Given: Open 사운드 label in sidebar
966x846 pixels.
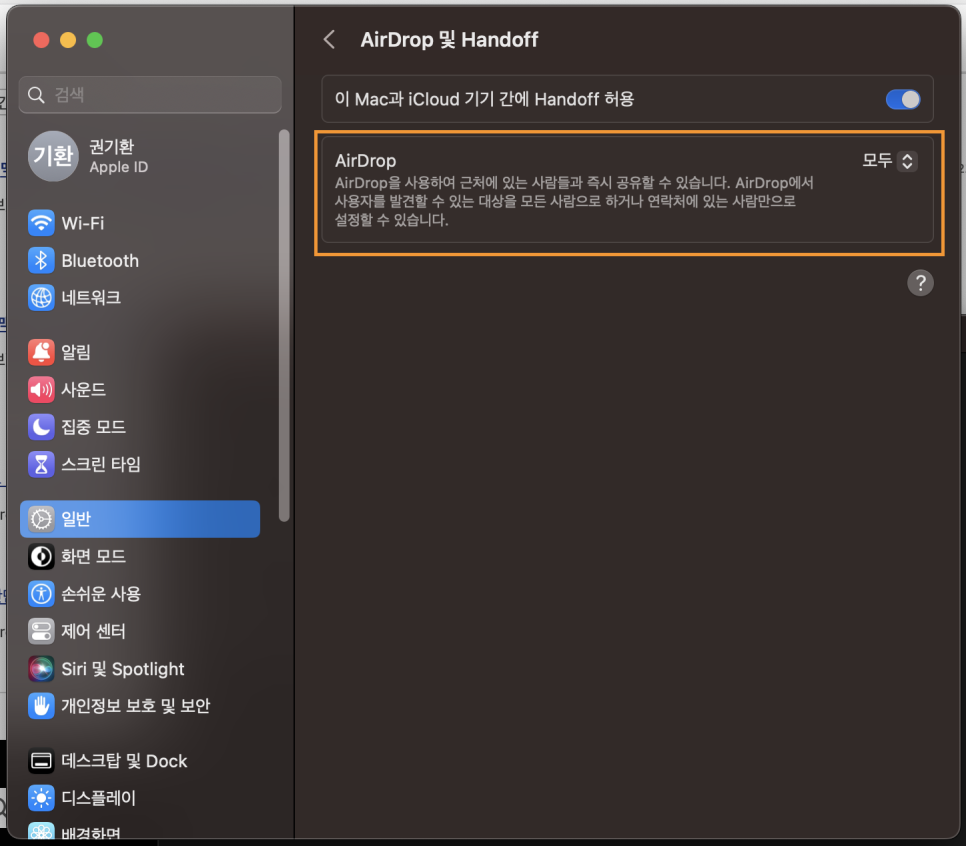Looking at the screenshot, I should [x=83, y=389].
